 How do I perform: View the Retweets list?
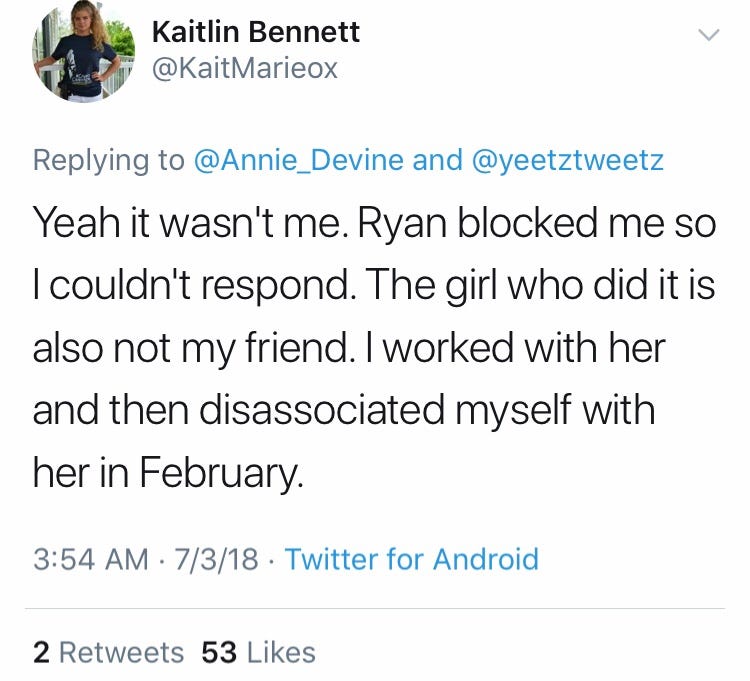pos(121,653)
